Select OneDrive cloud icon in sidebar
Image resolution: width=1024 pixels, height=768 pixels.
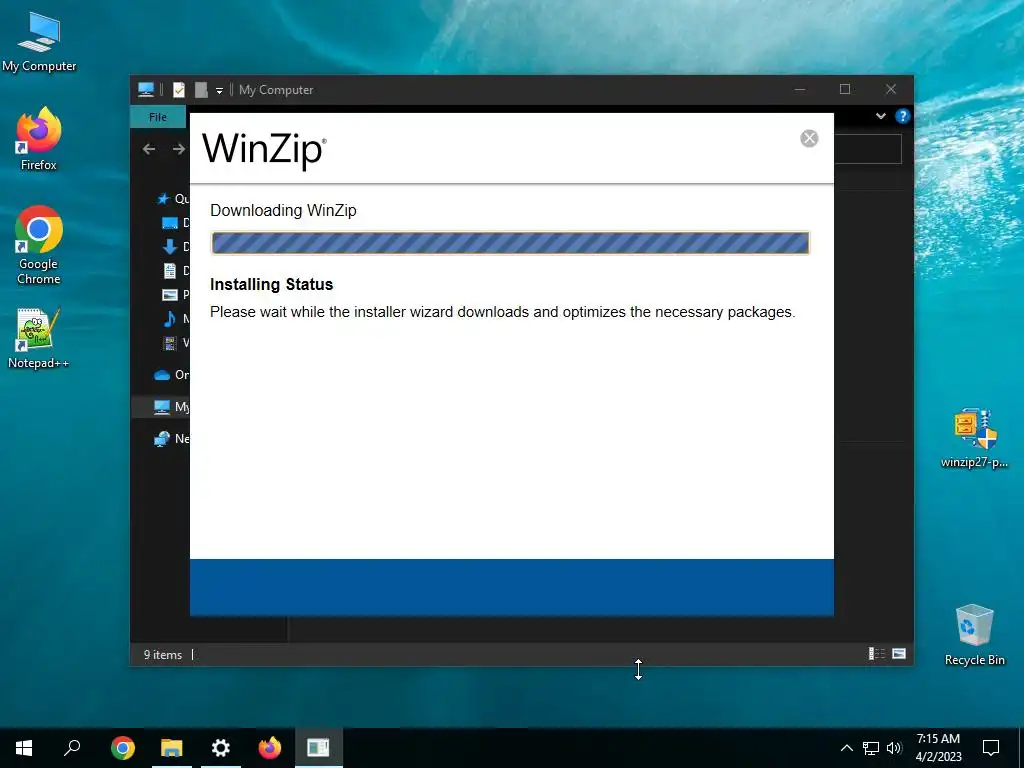click(162, 375)
